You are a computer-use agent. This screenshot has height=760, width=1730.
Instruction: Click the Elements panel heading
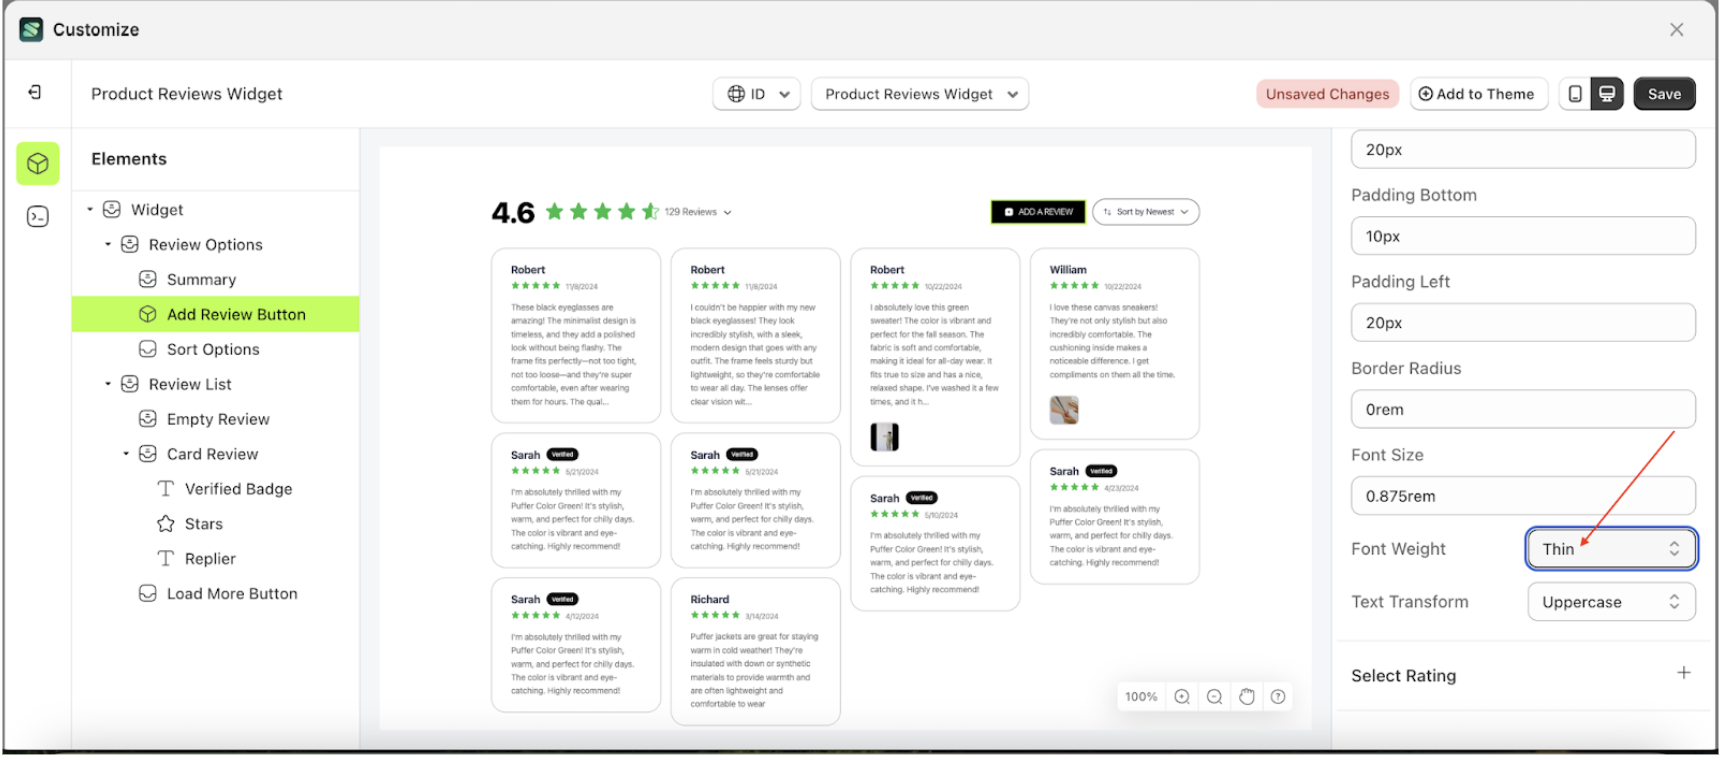click(x=129, y=159)
